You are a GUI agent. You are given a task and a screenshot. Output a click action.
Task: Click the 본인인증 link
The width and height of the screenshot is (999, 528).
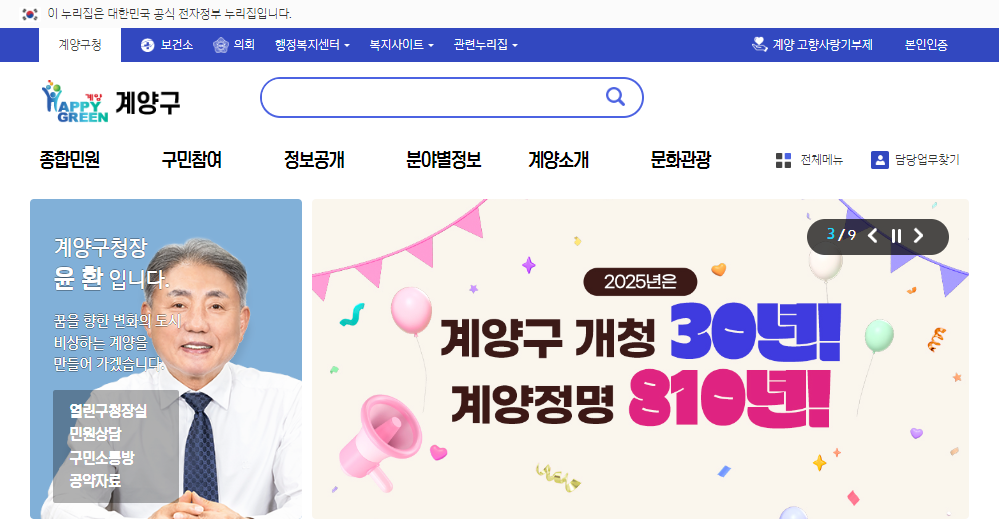pyautogui.click(x=926, y=45)
